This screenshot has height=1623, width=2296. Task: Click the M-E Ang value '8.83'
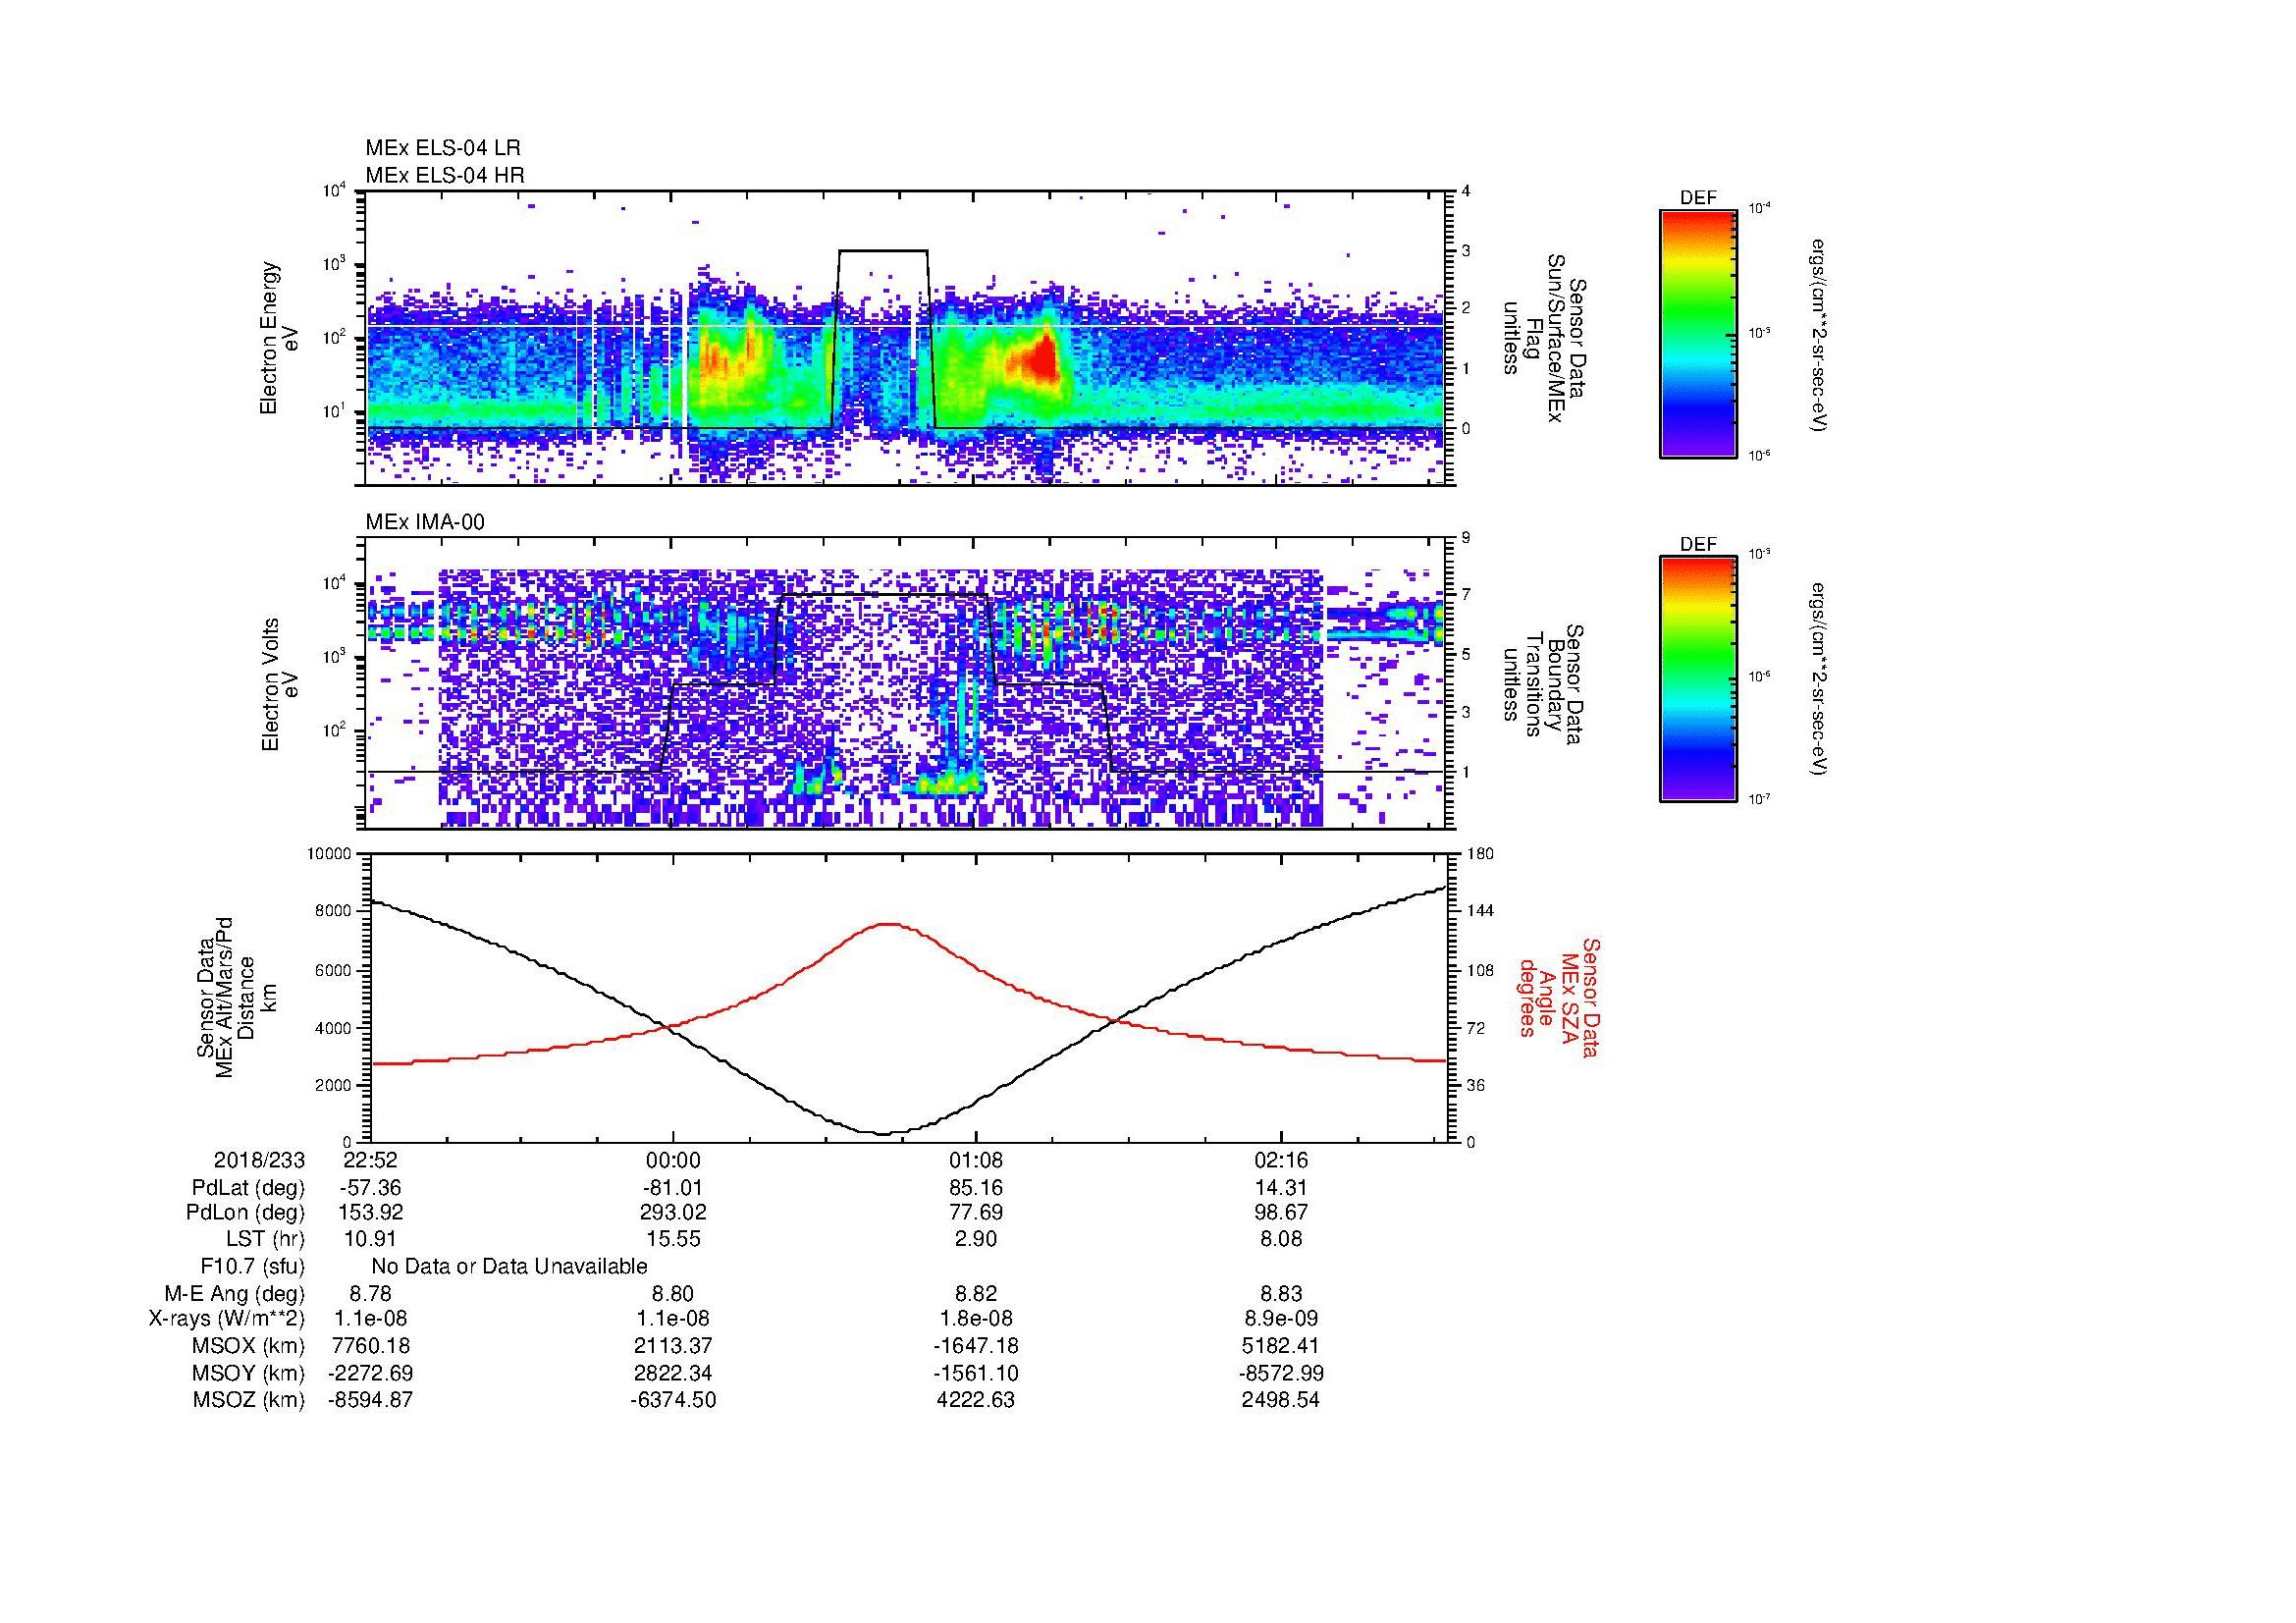pyautogui.click(x=1281, y=1293)
